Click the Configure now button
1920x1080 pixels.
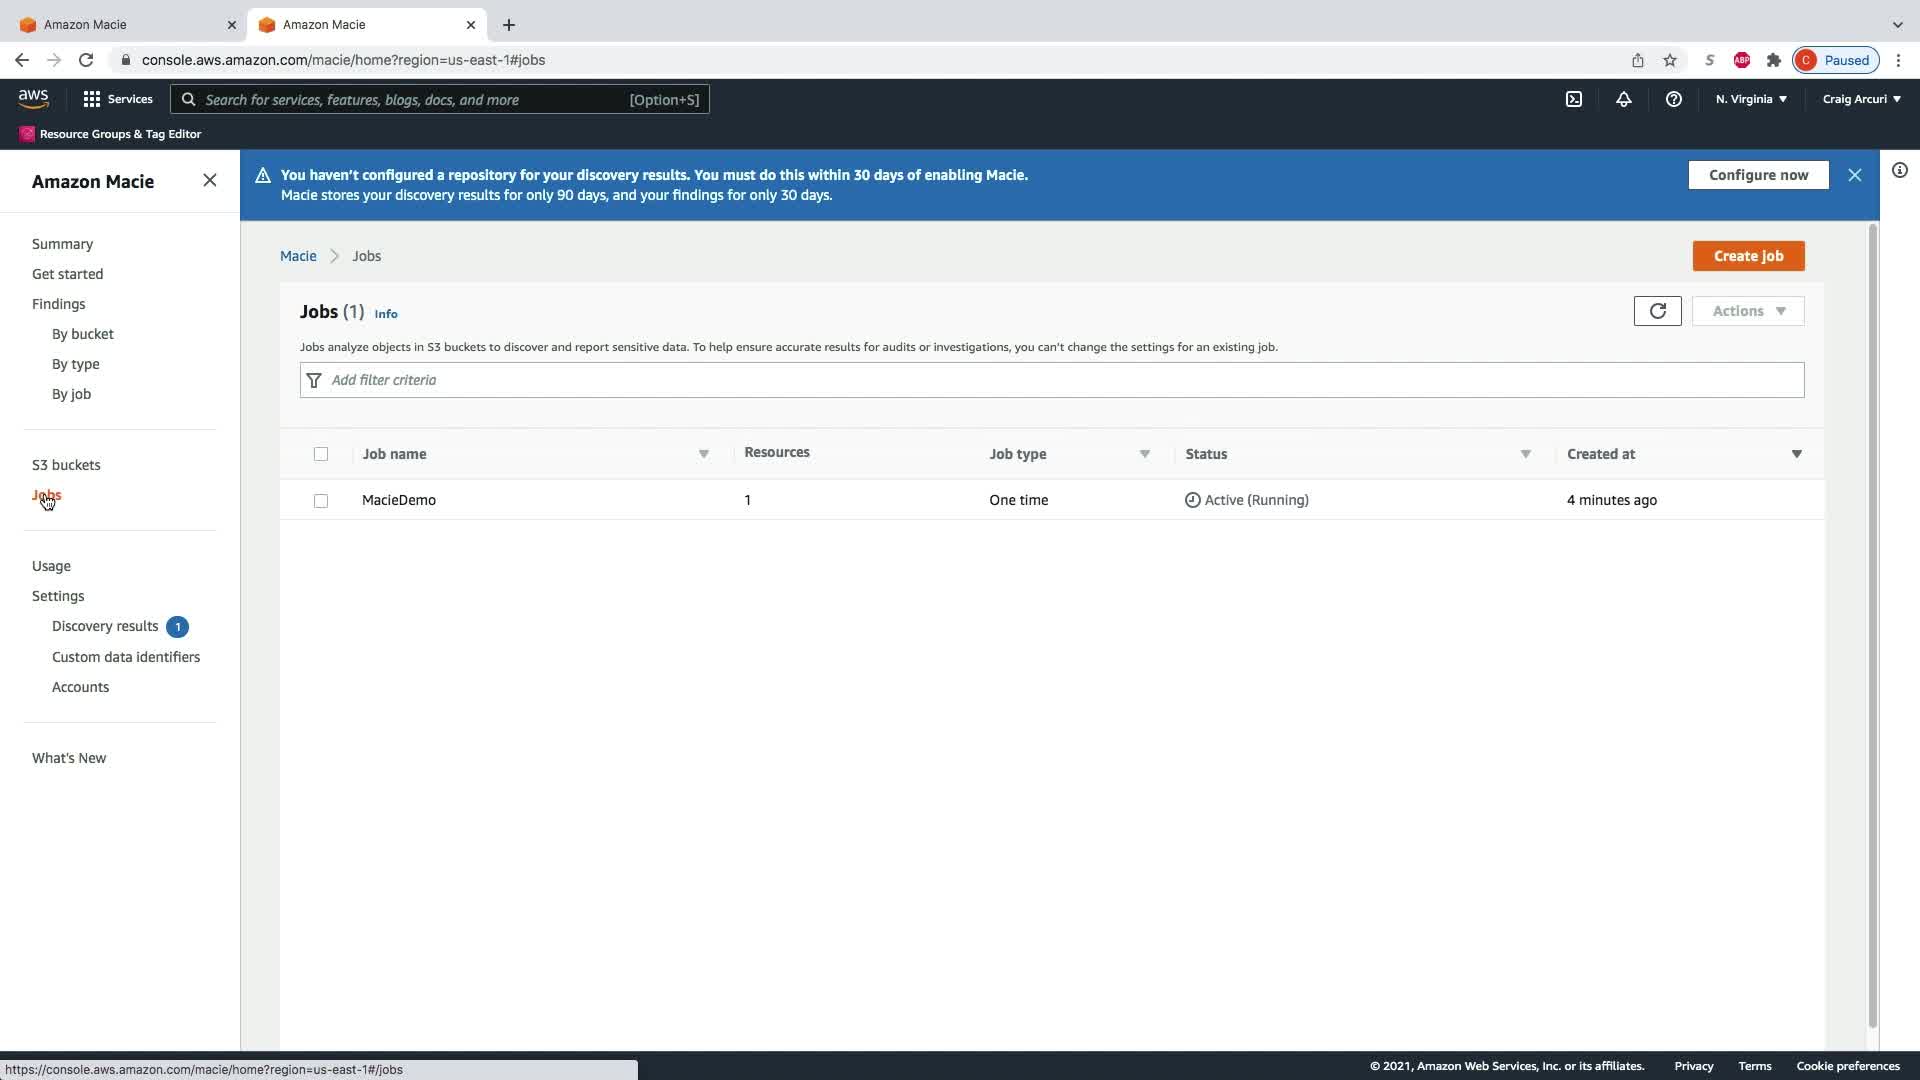click(x=1757, y=175)
